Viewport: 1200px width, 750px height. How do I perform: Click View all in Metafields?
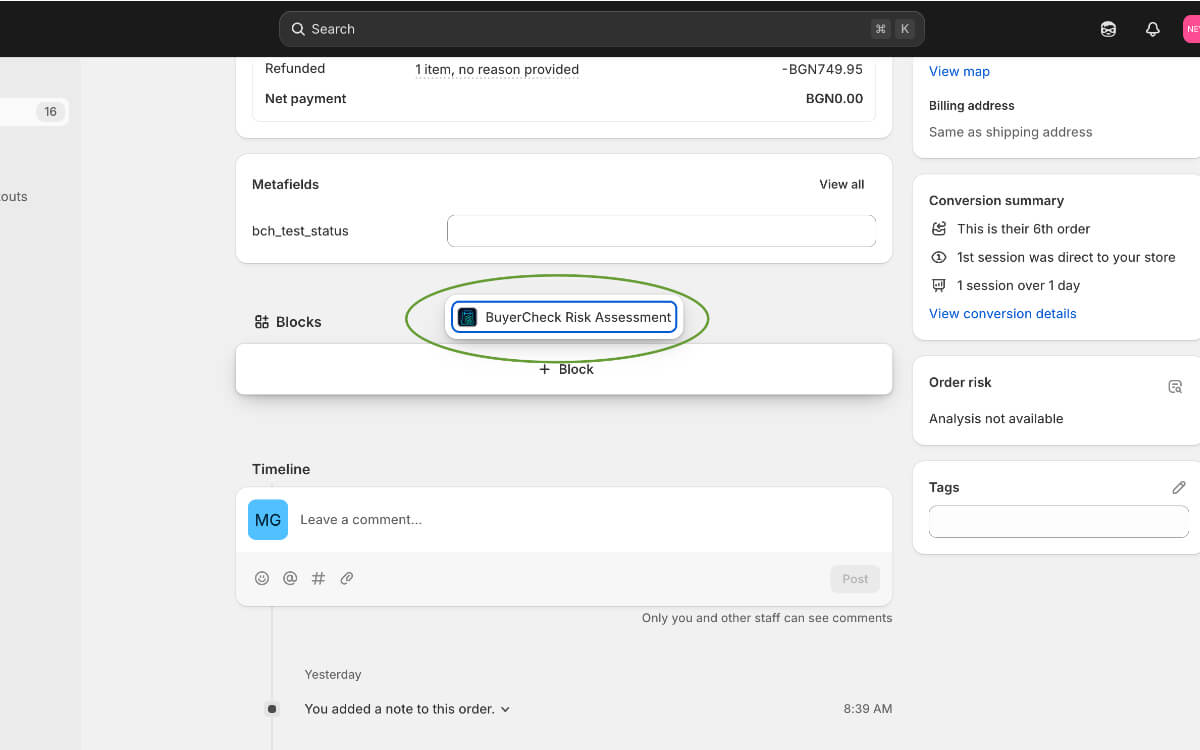coord(841,184)
